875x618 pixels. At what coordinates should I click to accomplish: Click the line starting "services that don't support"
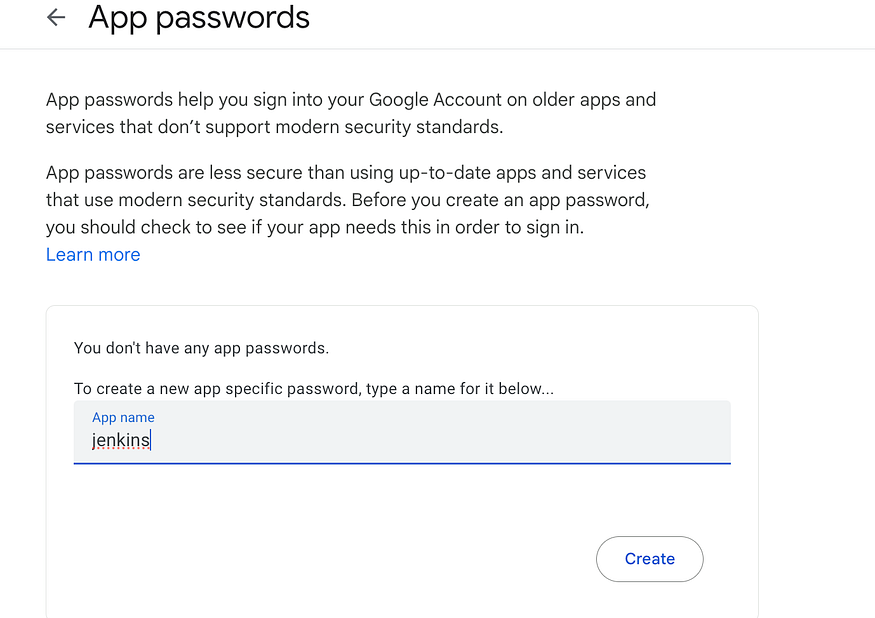[x=274, y=127]
